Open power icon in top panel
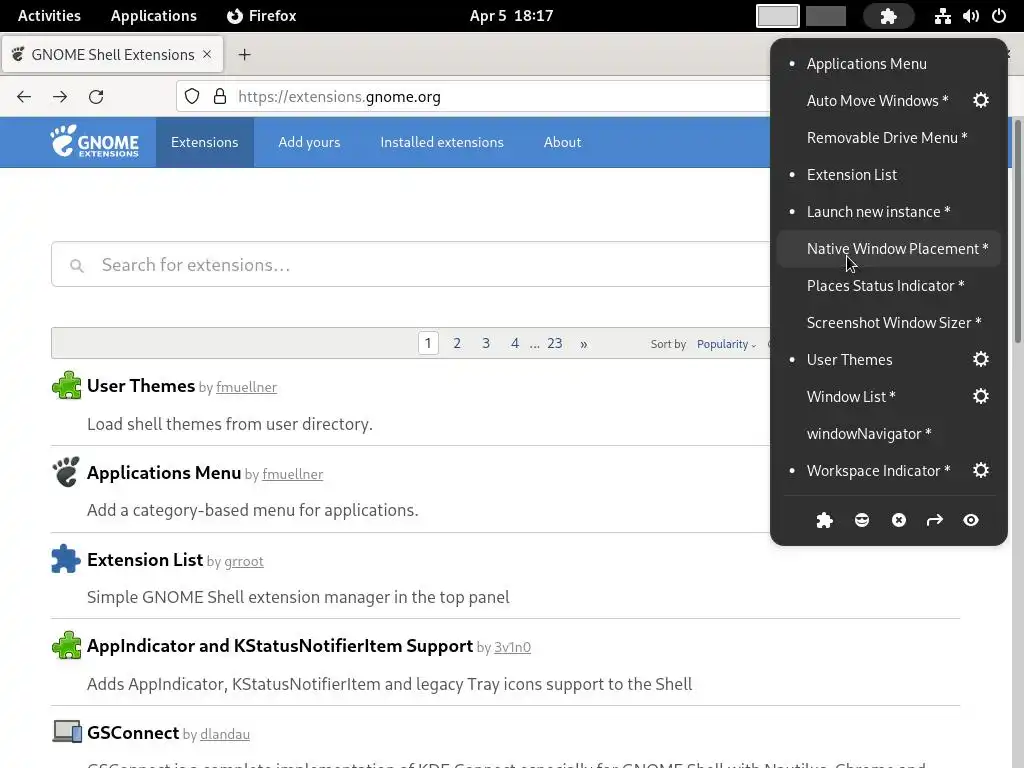The image size is (1024, 768). click(999, 16)
